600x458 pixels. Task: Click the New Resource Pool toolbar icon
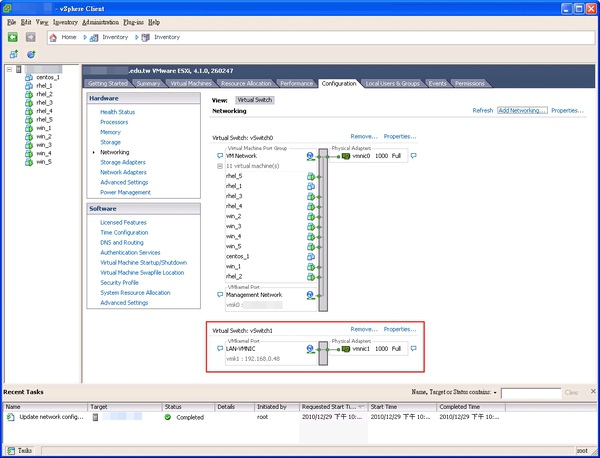point(31,54)
